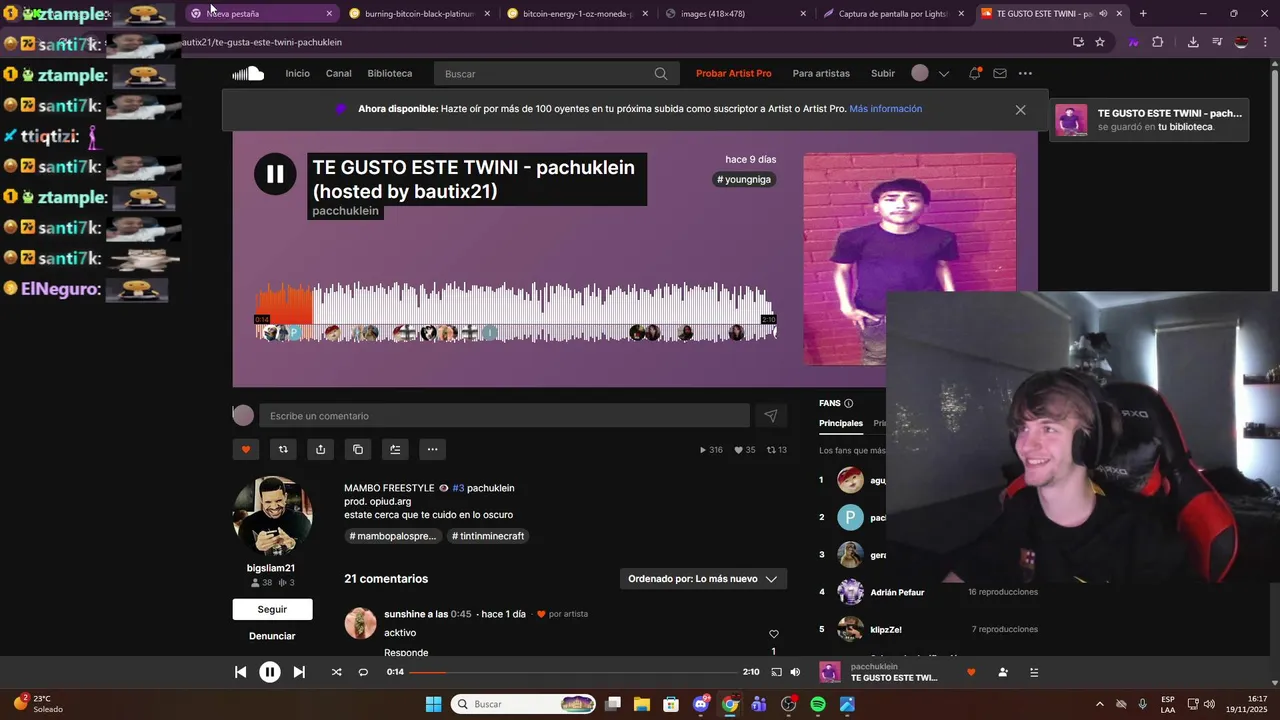Viewport: 1280px width, 720px height.
Task: Open the Para artistas menu item
Action: (821, 73)
